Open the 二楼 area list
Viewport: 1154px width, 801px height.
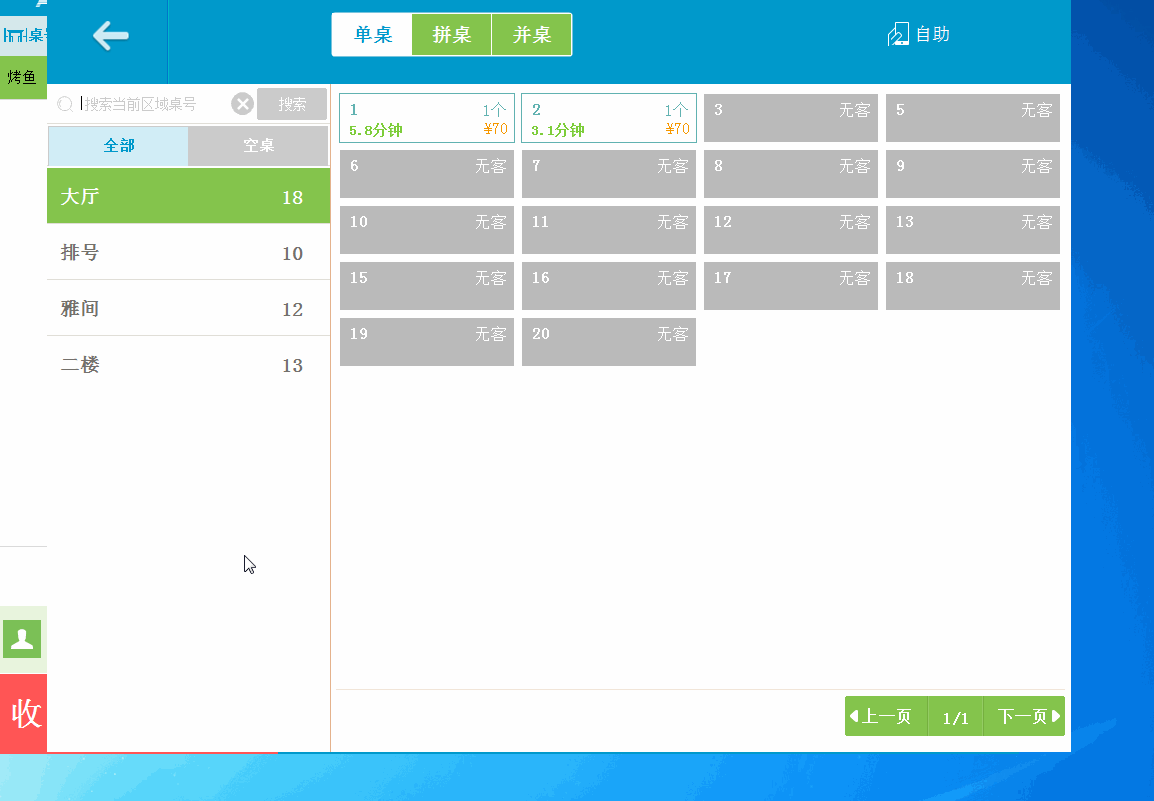click(x=188, y=365)
